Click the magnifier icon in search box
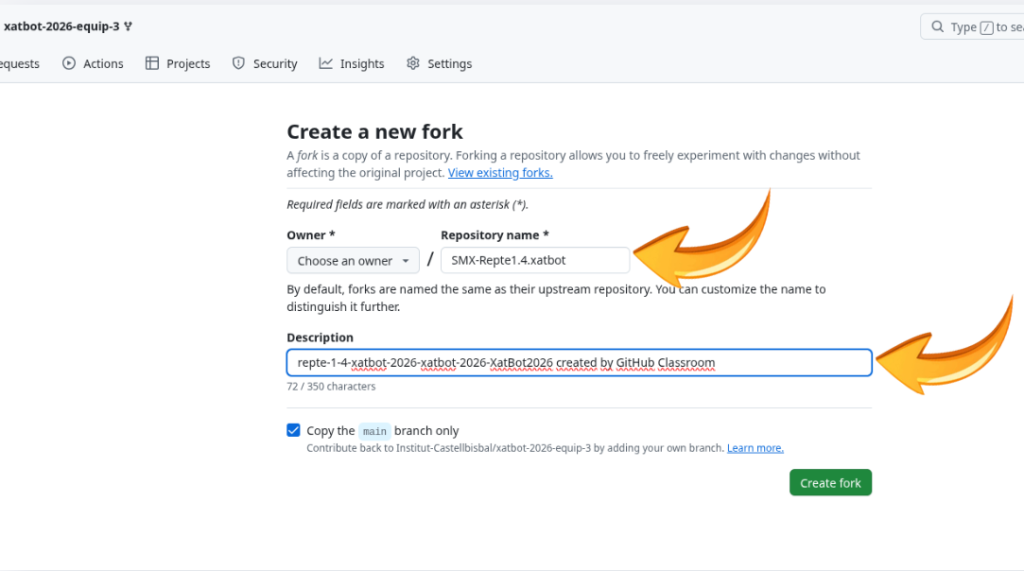The width and height of the screenshot is (1024, 571). coord(937,27)
